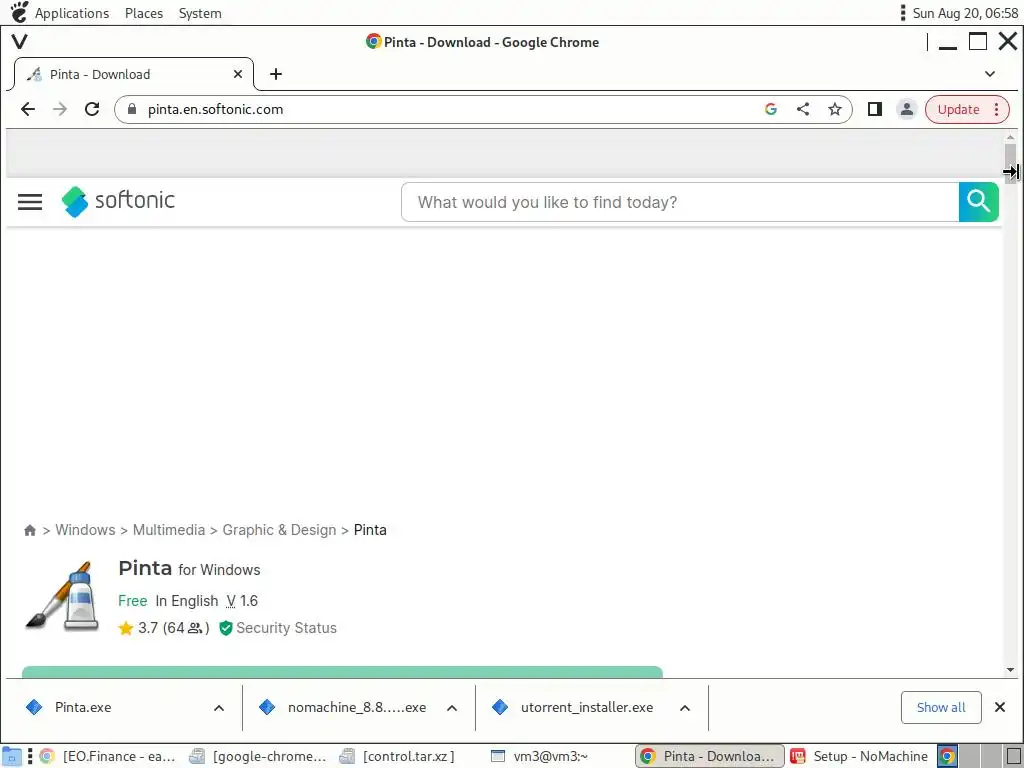Click the Update button in Chrome
Image resolution: width=1024 pixels, height=768 pixels.
(958, 109)
